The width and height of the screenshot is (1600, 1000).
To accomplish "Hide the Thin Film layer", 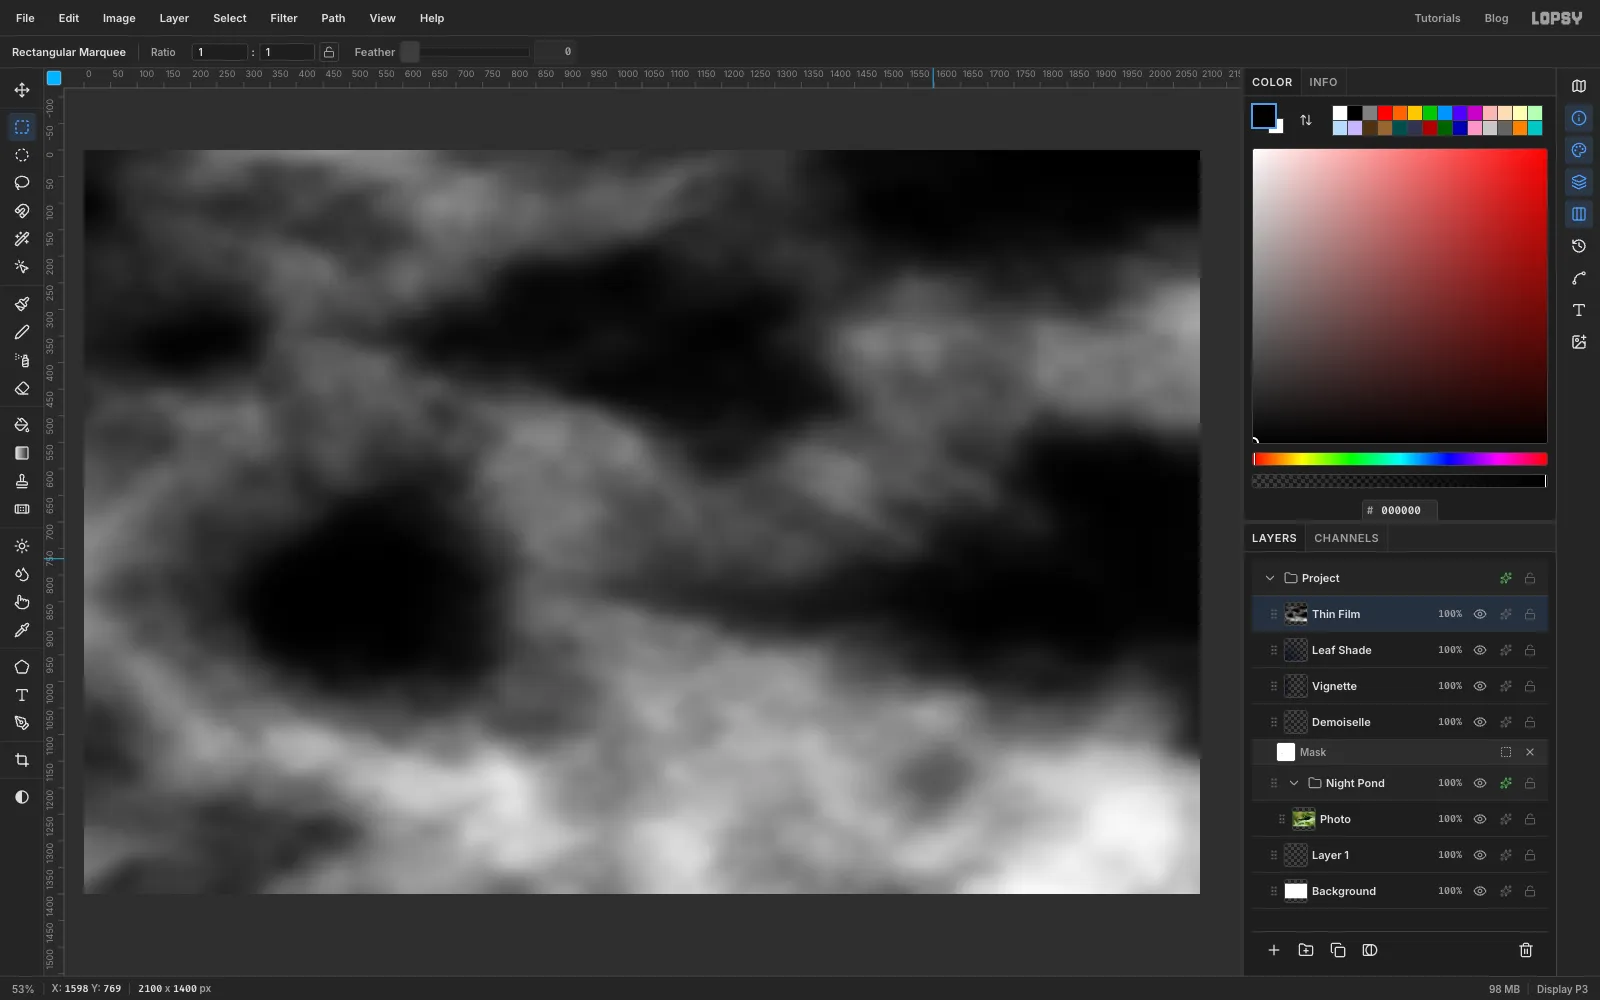I will click(1480, 614).
